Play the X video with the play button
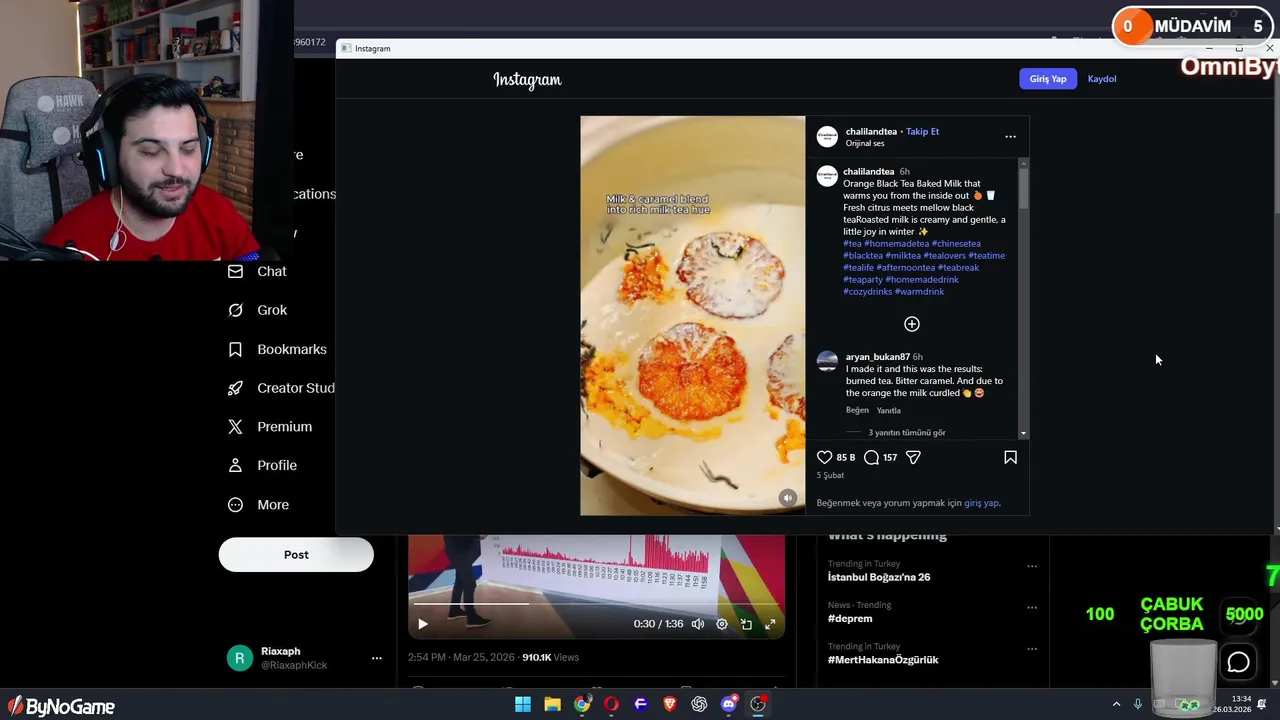 [423, 624]
